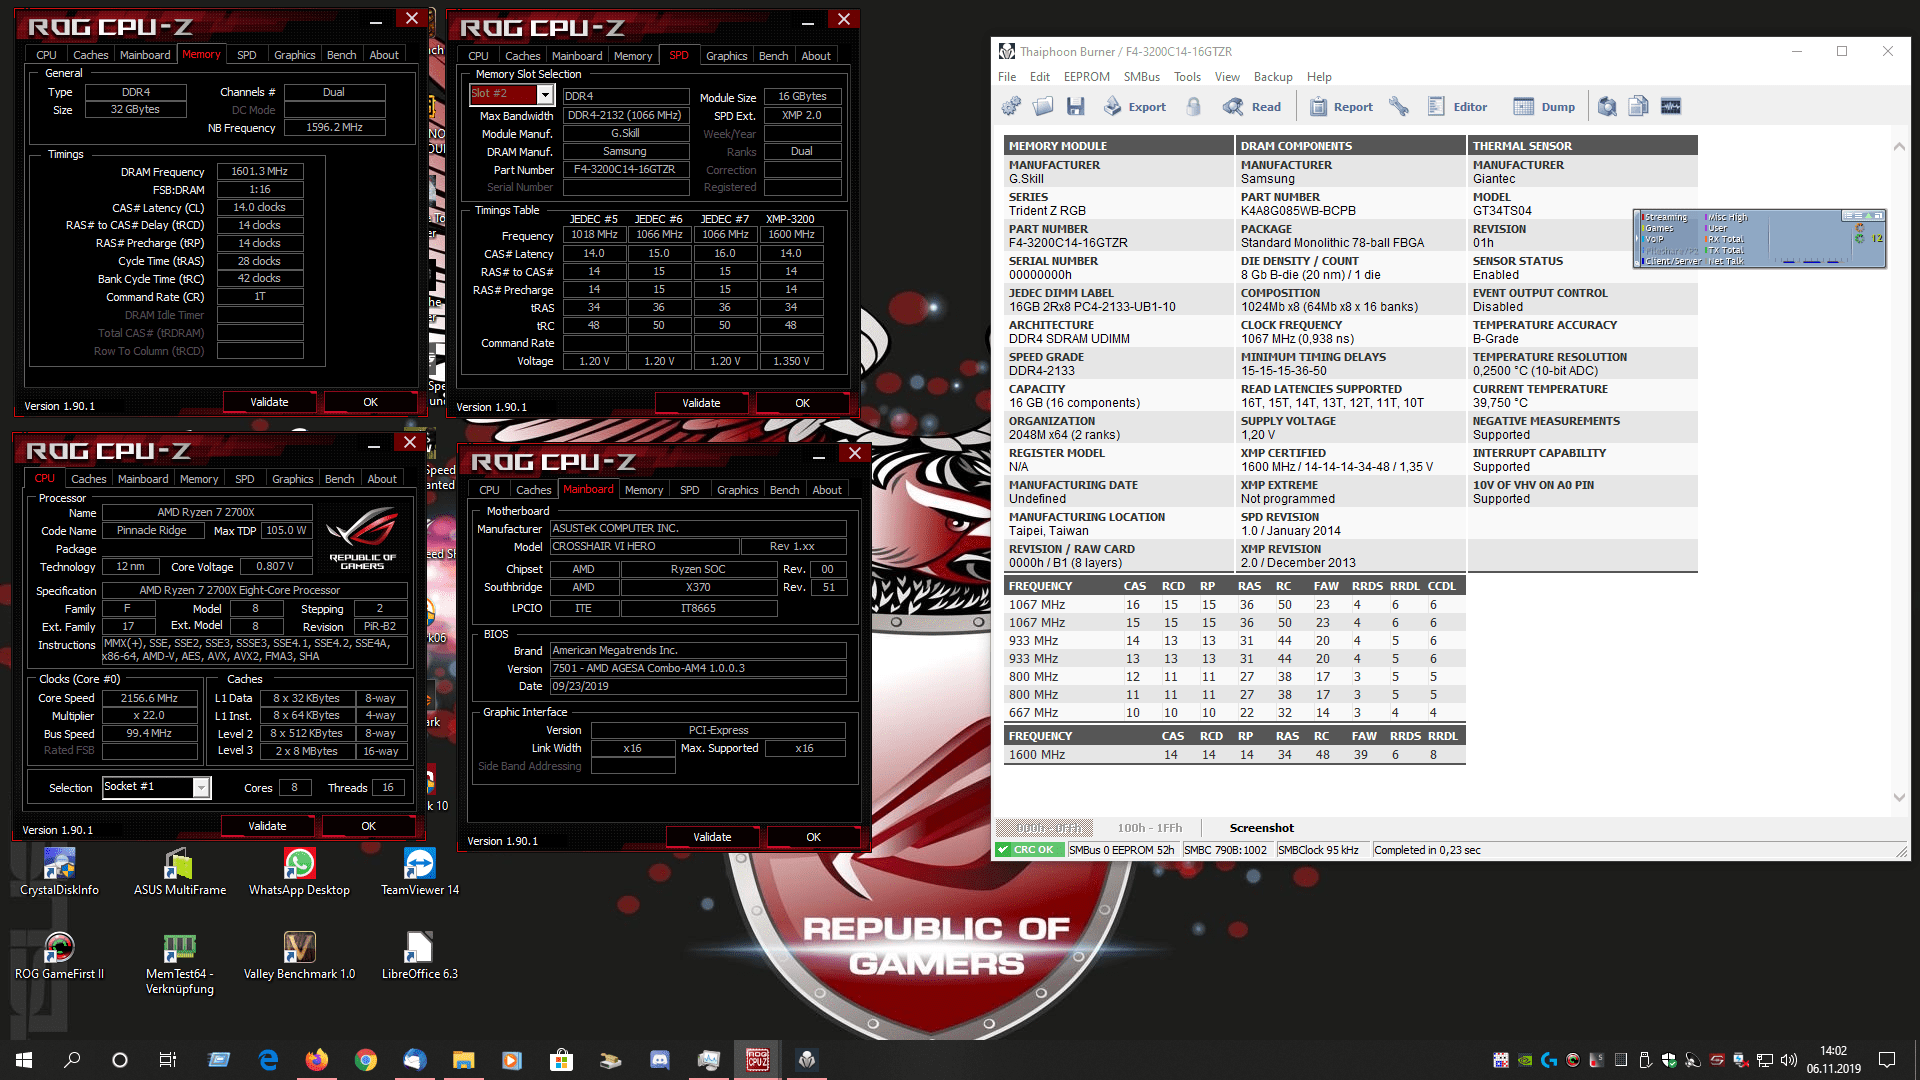Open Firefox from the taskbar
Screen dimensions: 1920x1080
point(317,1060)
